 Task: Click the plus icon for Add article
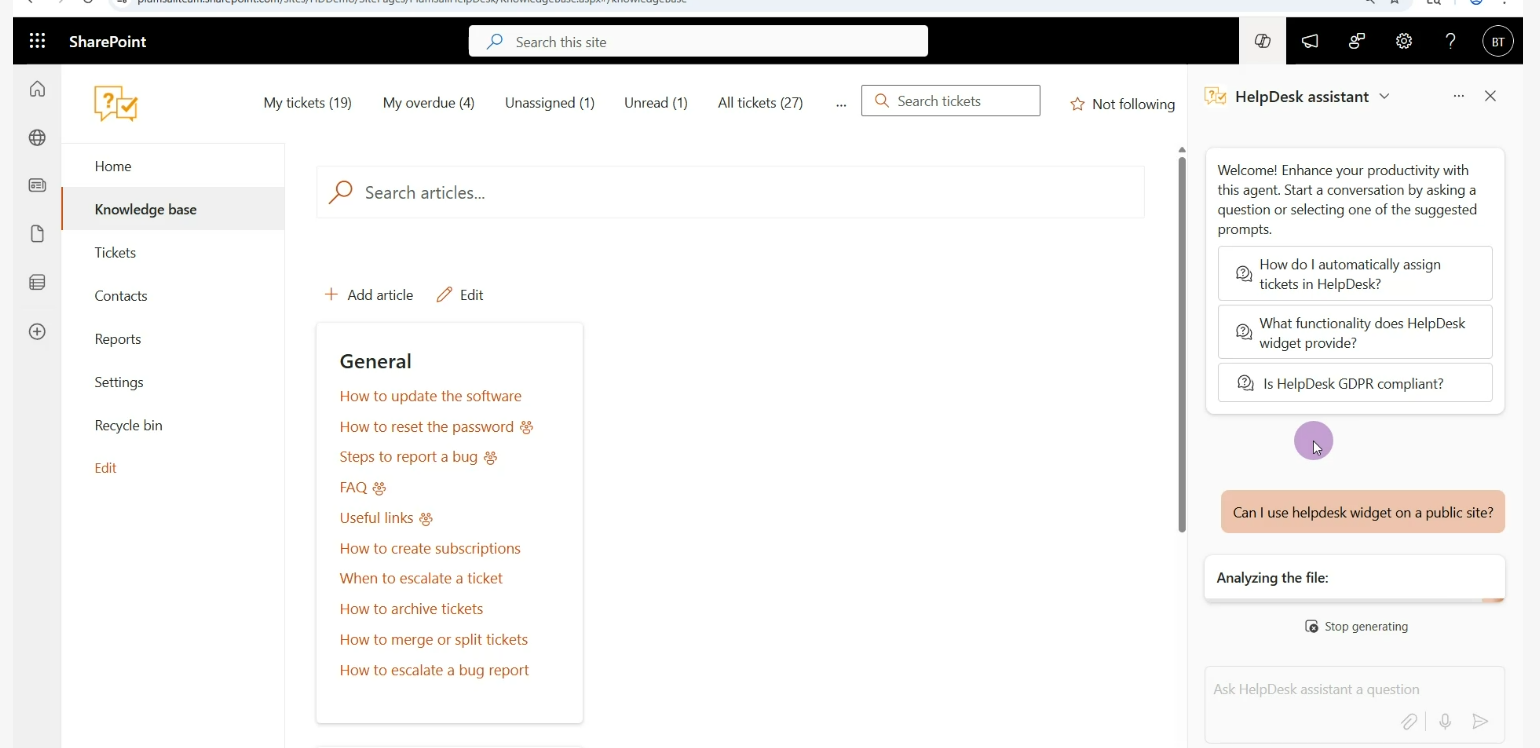[x=332, y=294]
